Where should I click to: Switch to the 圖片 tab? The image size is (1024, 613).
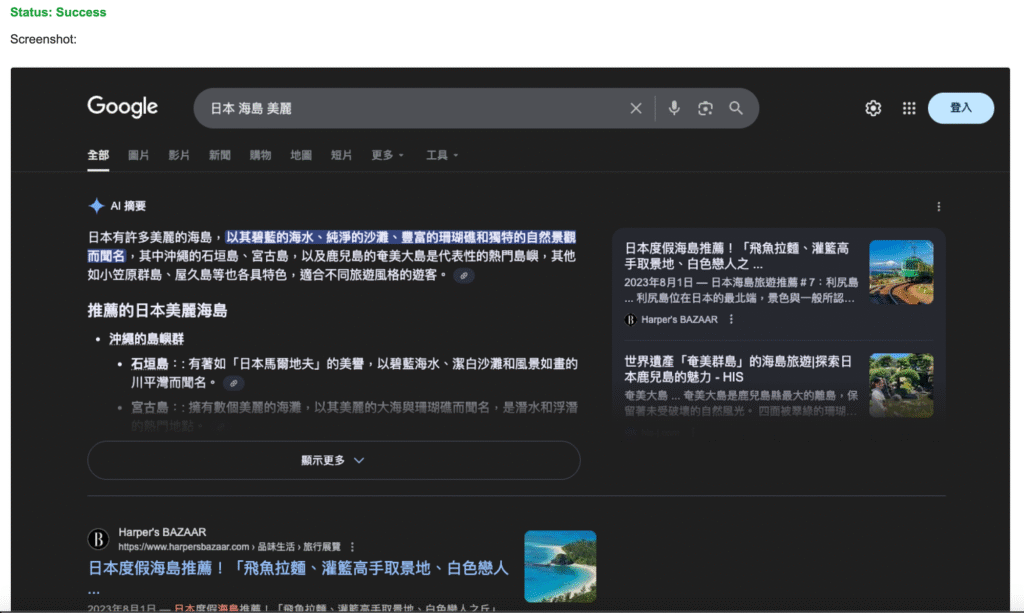[138, 155]
